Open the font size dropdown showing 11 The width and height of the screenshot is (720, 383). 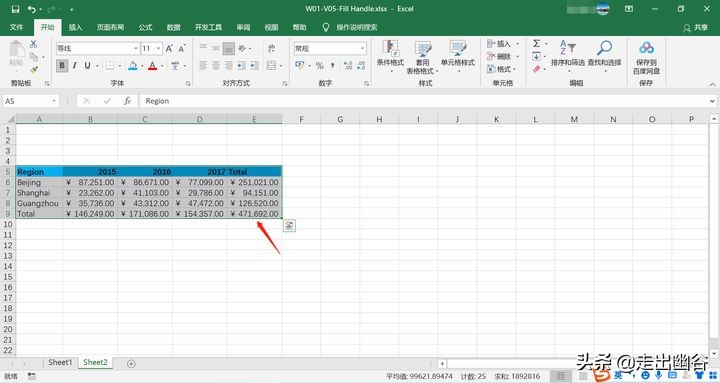pos(152,48)
